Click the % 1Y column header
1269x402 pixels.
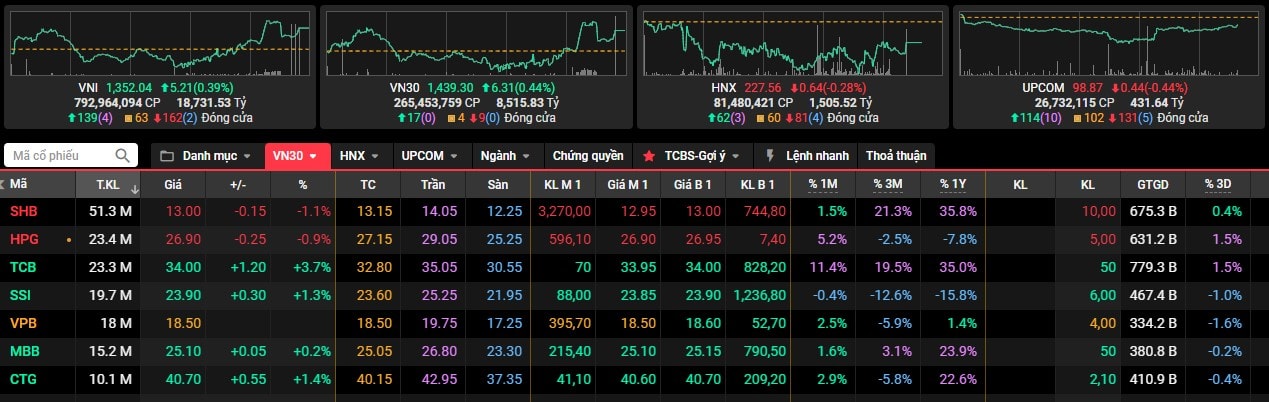952,184
